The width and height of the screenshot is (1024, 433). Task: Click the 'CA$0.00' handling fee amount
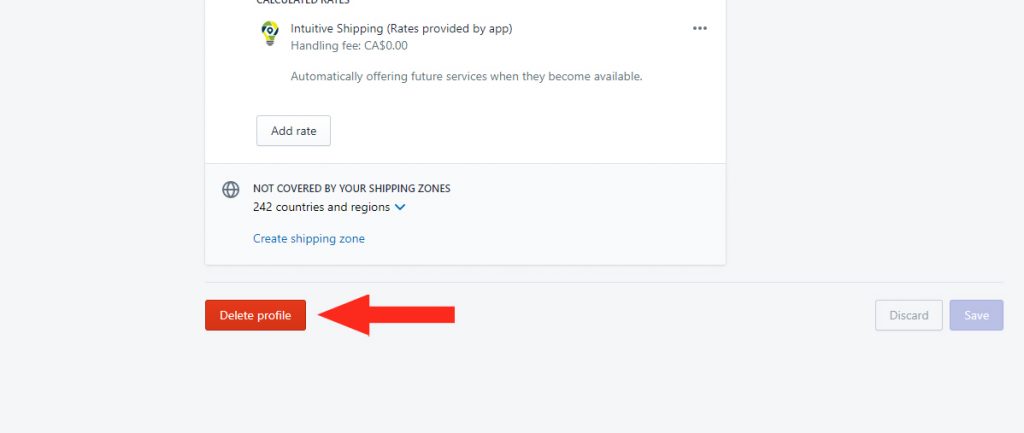coord(386,46)
